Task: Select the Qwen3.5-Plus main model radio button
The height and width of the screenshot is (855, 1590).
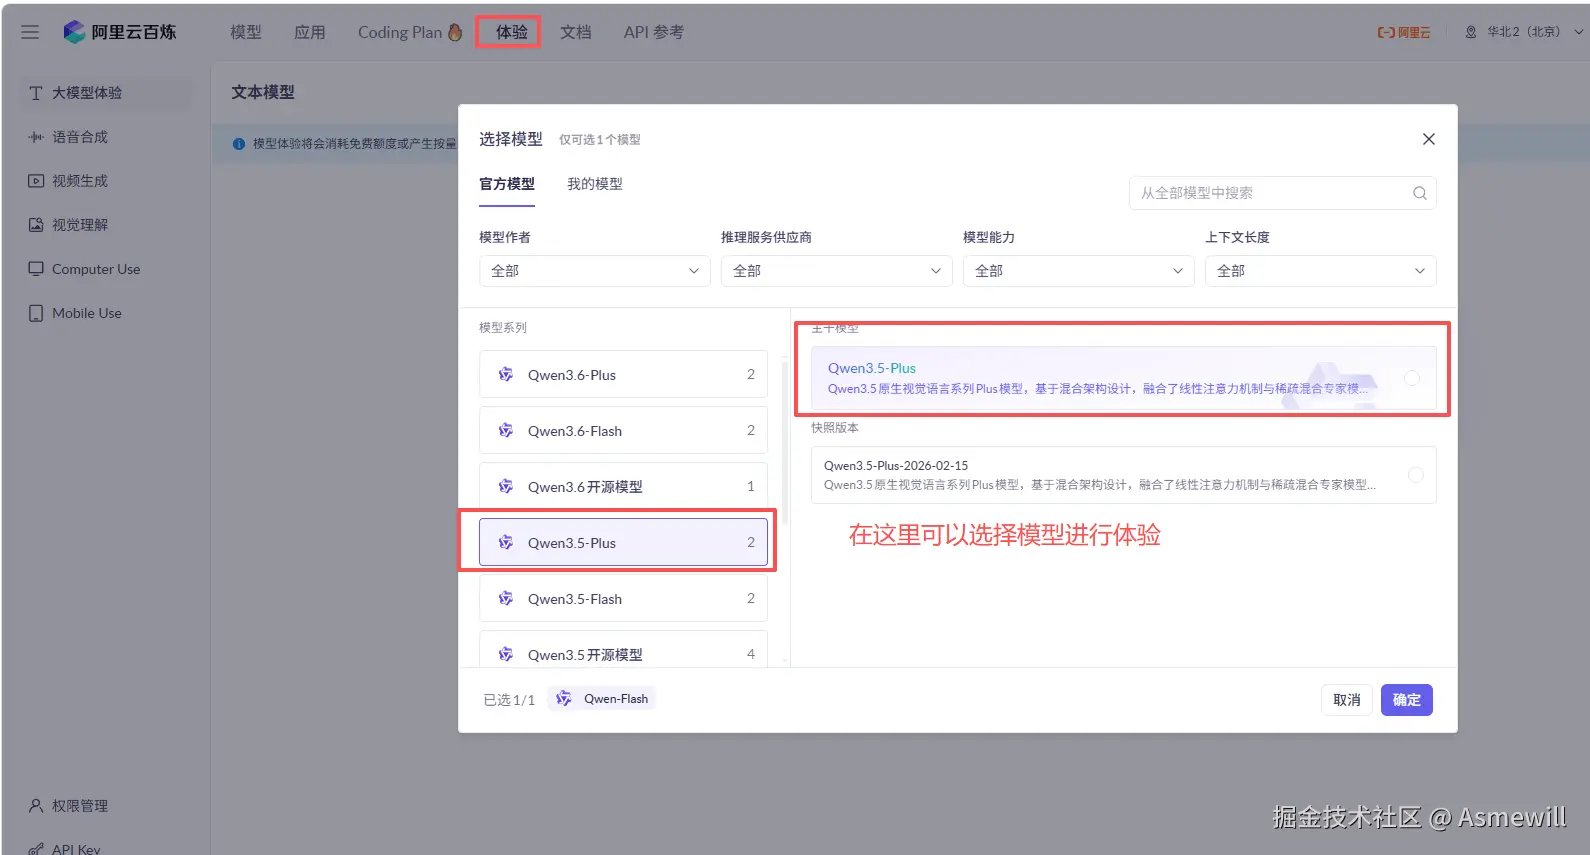Action: click(x=1412, y=378)
